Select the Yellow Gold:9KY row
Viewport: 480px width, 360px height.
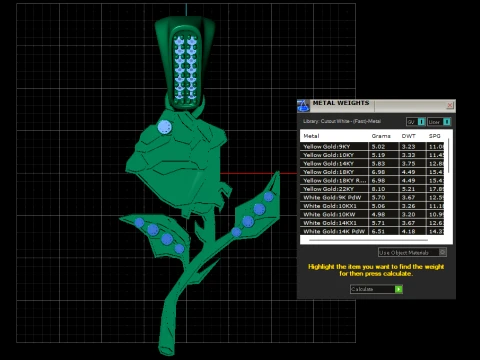[372, 146]
